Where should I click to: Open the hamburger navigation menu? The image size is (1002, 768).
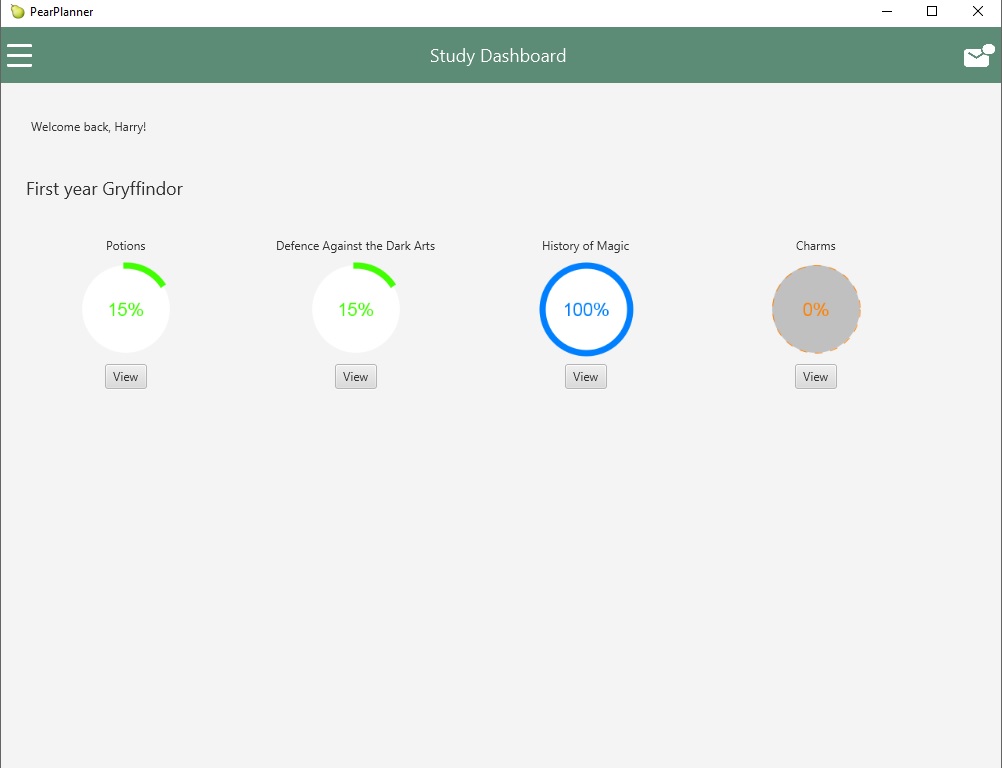[x=20, y=55]
